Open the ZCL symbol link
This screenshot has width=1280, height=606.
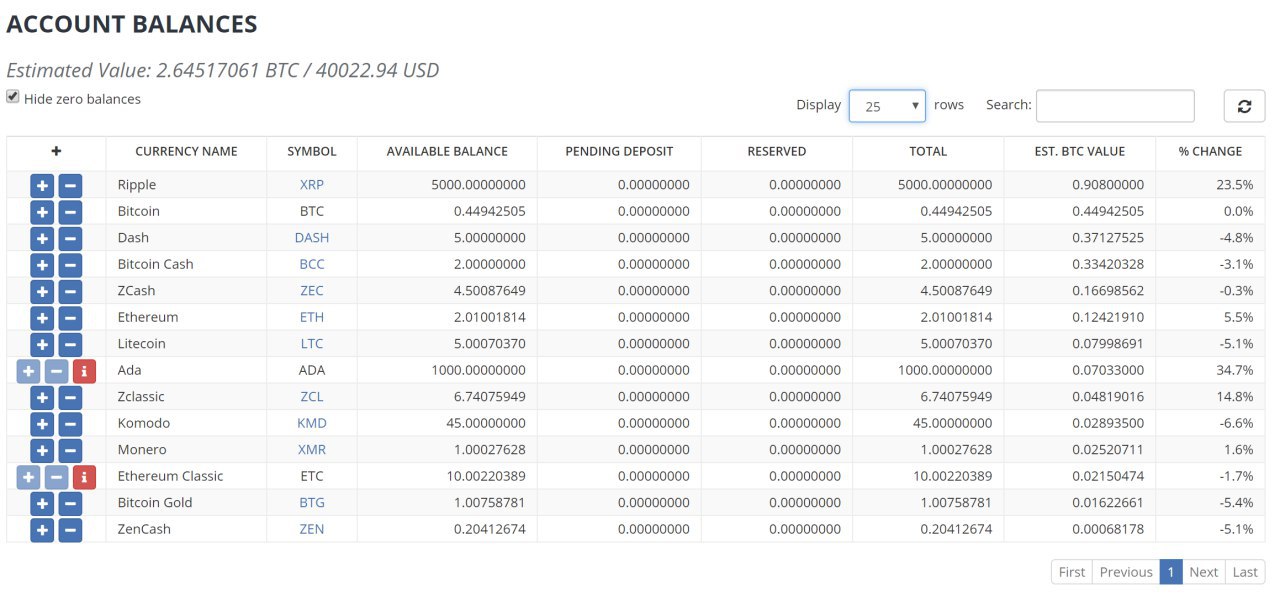312,397
